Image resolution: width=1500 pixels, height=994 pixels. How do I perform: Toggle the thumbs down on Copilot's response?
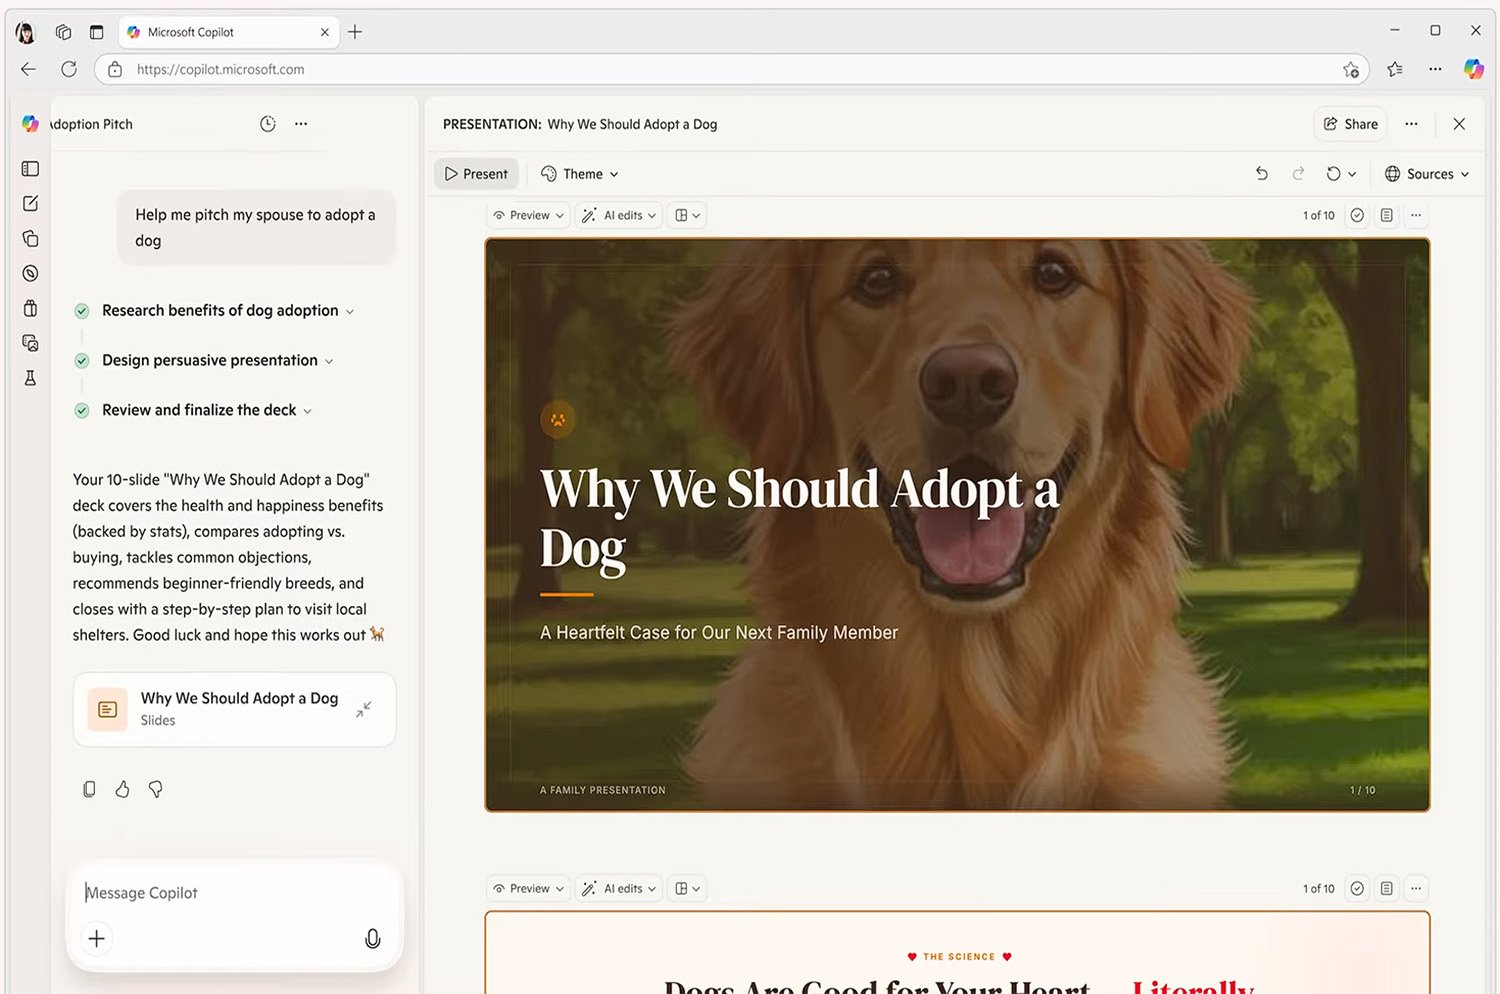click(156, 789)
